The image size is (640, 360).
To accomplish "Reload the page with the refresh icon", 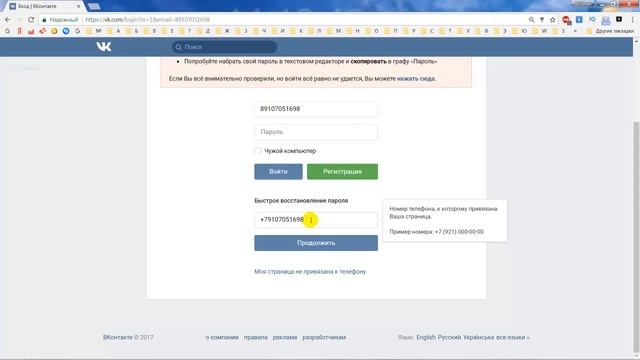I will [x=31, y=20].
